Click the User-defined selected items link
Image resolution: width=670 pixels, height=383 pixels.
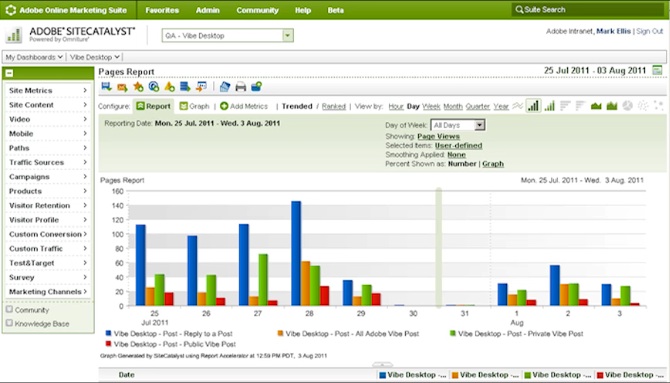pos(458,145)
